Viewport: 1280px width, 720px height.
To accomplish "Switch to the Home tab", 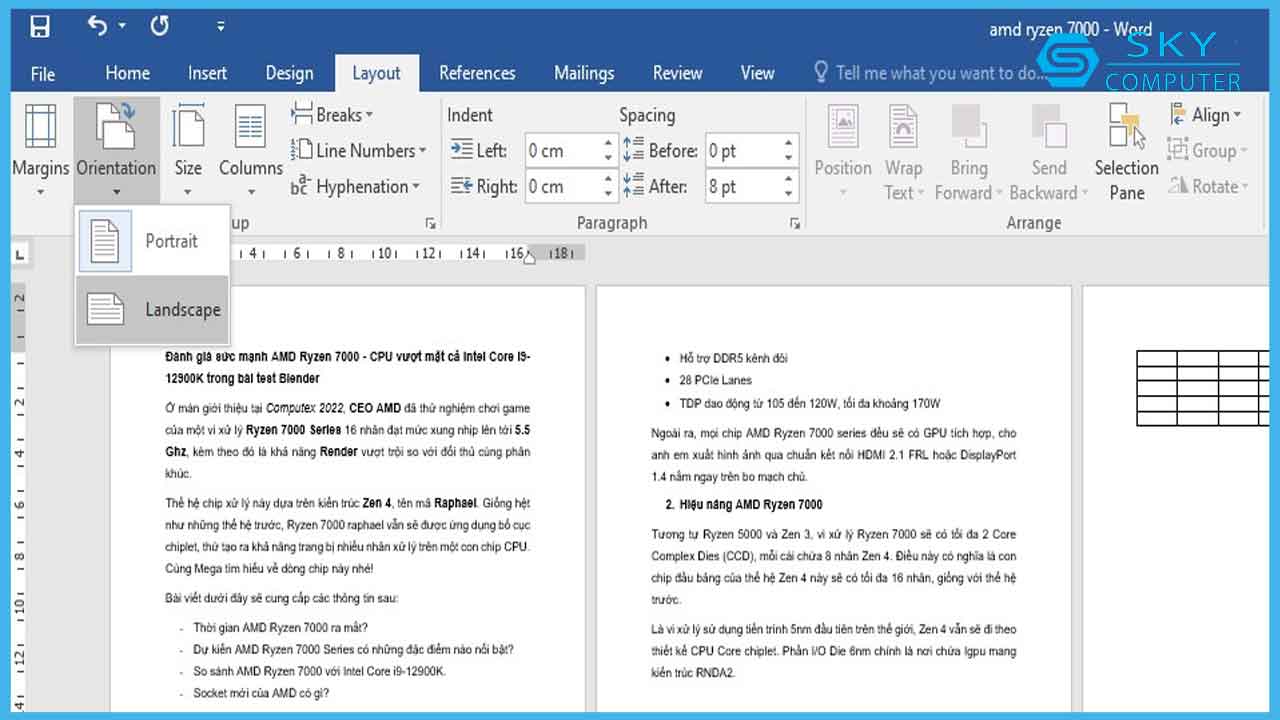I will pos(128,73).
